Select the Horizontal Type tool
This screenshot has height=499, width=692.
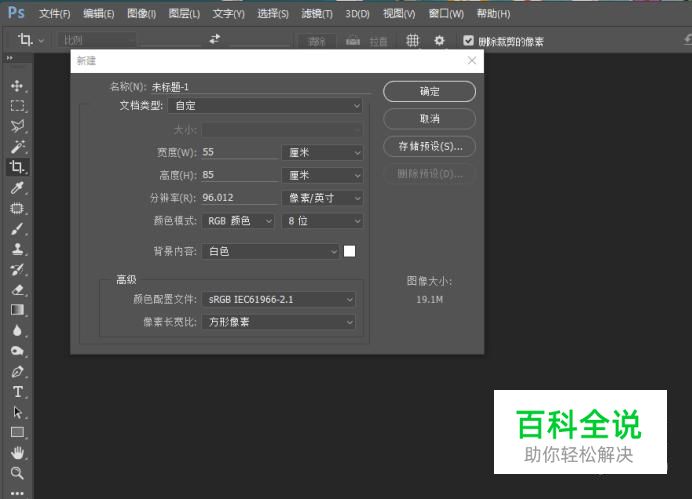[17, 392]
